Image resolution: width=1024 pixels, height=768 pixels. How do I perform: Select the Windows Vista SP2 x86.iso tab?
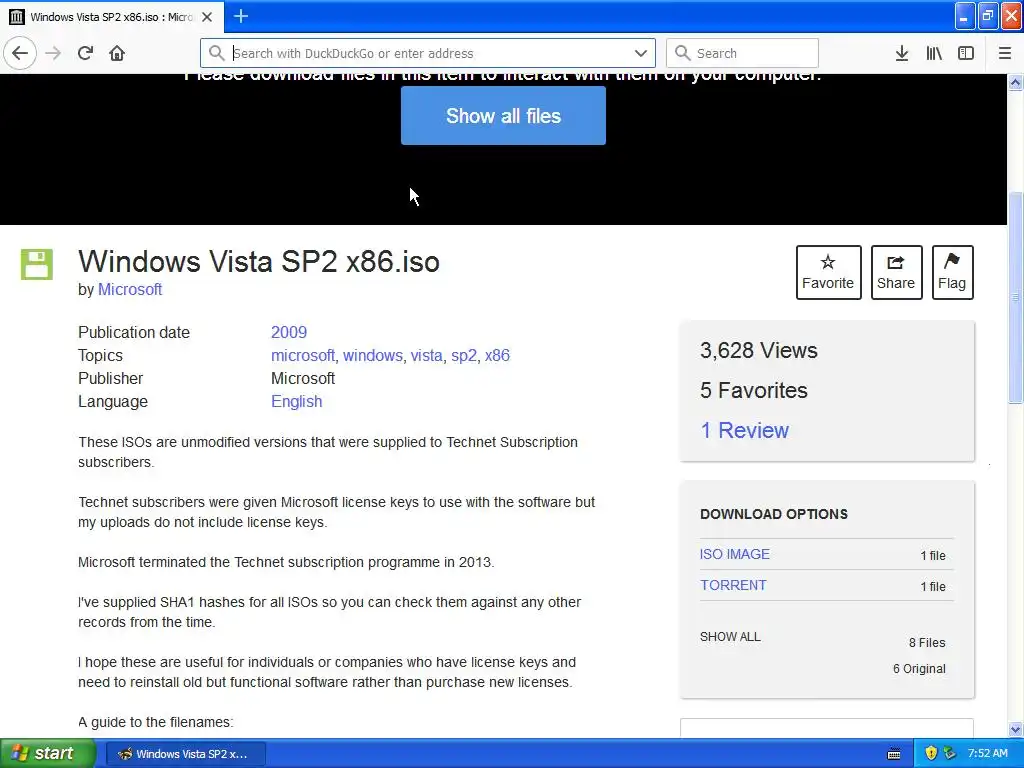pos(112,17)
